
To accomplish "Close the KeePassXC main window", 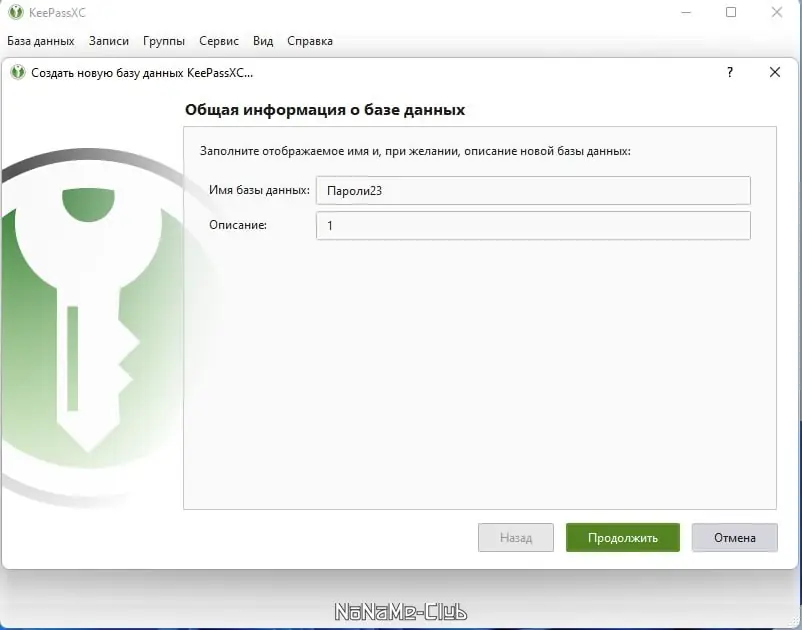I will click(x=776, y=12).
